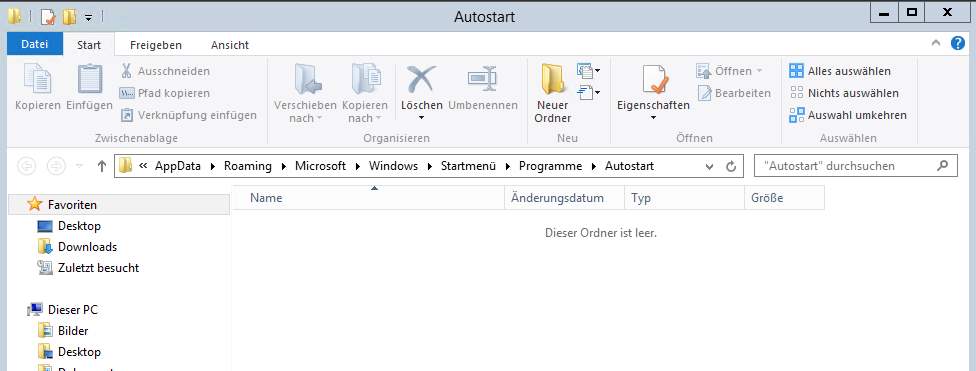Image resolution: width=976 pixels, height=371 pixels.
Task: Click the Roaming breadcrumb in address bar
Action: pyautogui.click(x=248, y=166)
